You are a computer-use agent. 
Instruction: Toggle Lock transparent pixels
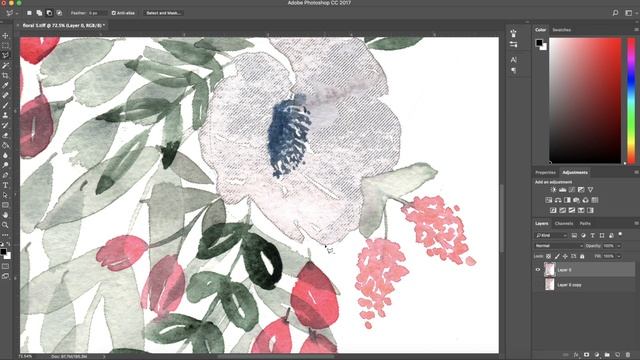point(548,256)
